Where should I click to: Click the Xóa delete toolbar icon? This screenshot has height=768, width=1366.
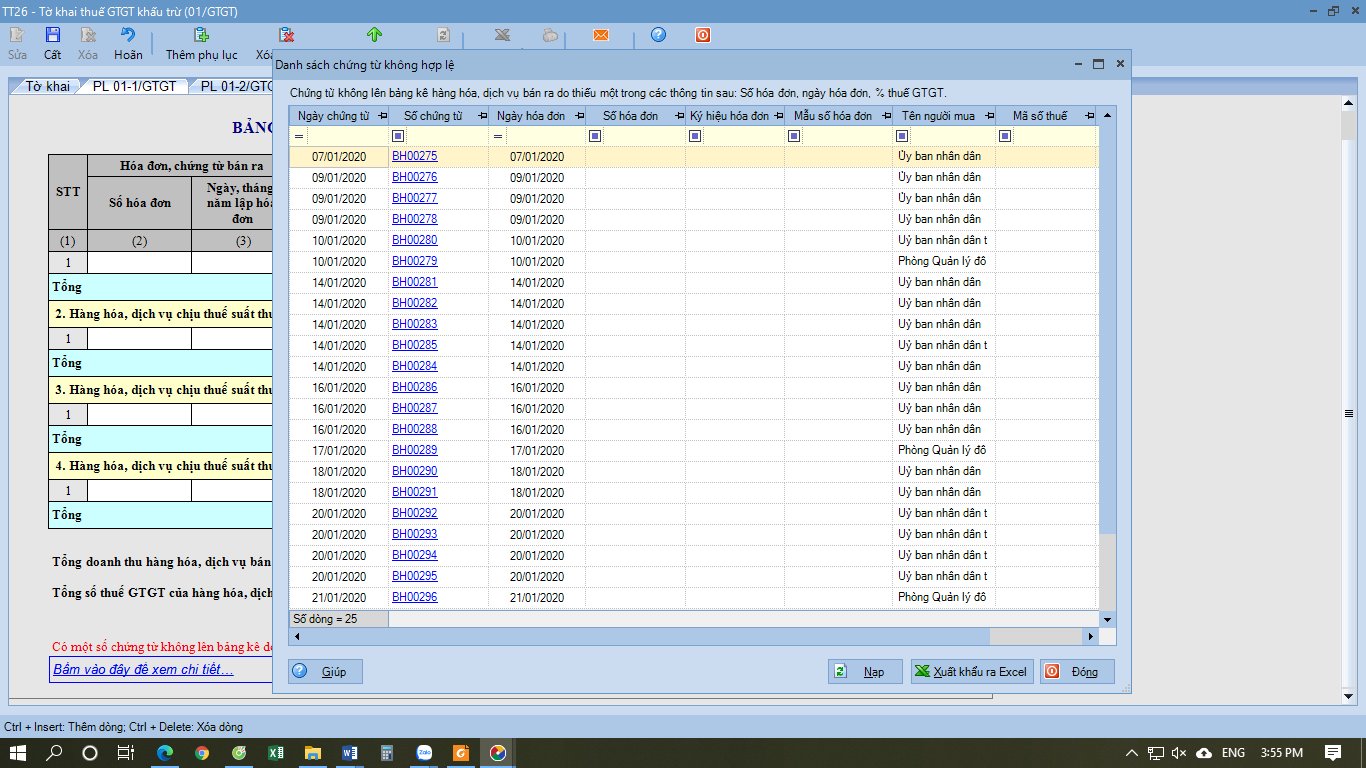(x=88, y=35)
